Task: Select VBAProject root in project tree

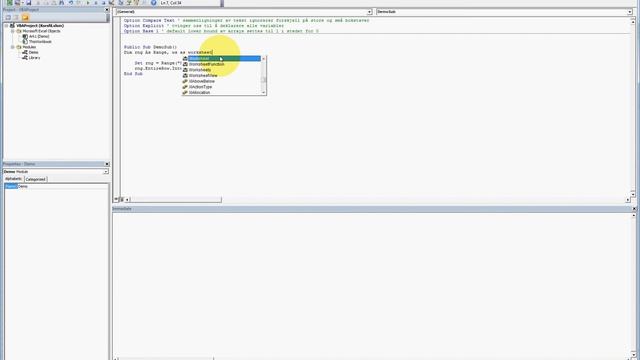Action: (40, 26)
